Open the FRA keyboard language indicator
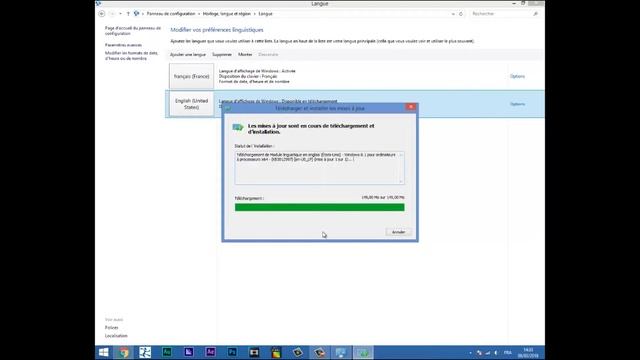This screenshot has width=640, height=360. pyautogui.click(x=508, y=353)
